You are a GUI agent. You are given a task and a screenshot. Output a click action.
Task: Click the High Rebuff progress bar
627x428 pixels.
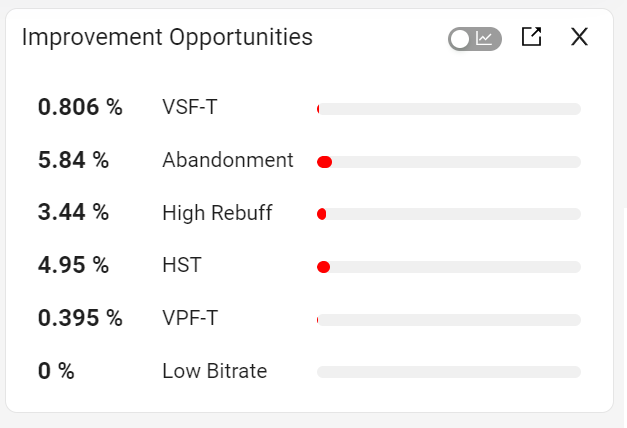(448, 214)
